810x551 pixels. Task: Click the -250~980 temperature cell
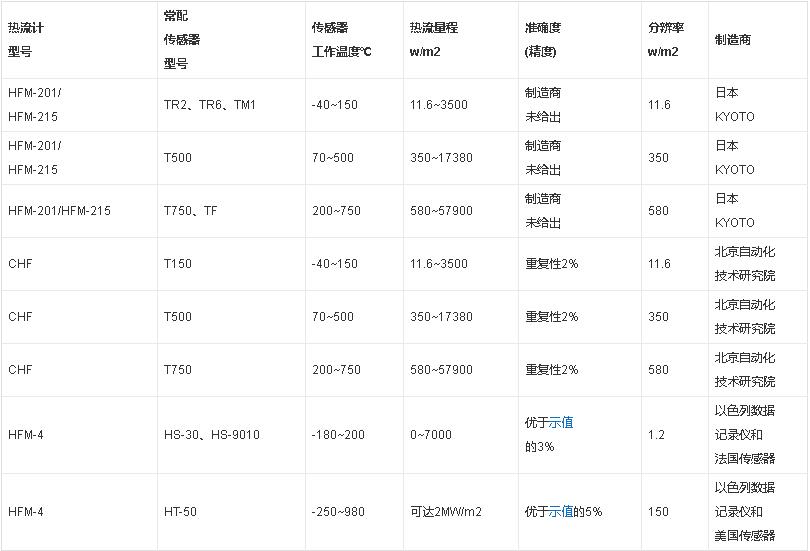pos(338,512)
